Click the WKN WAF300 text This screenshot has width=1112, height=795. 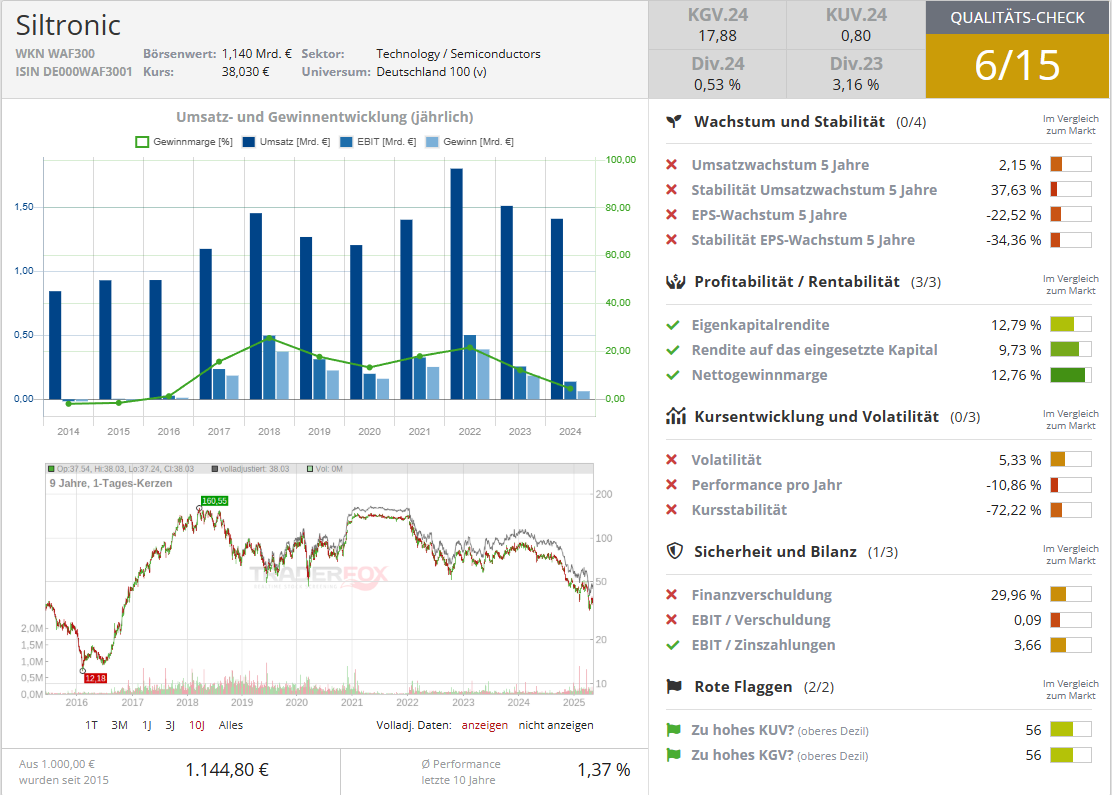pyautogui.click(x=55, y=53)
